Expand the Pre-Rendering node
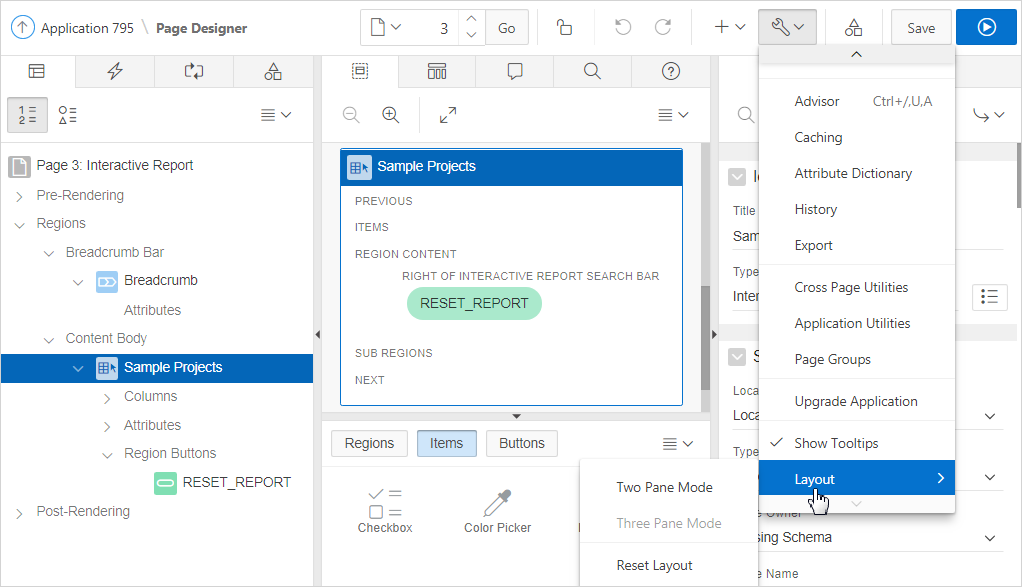 20,196
